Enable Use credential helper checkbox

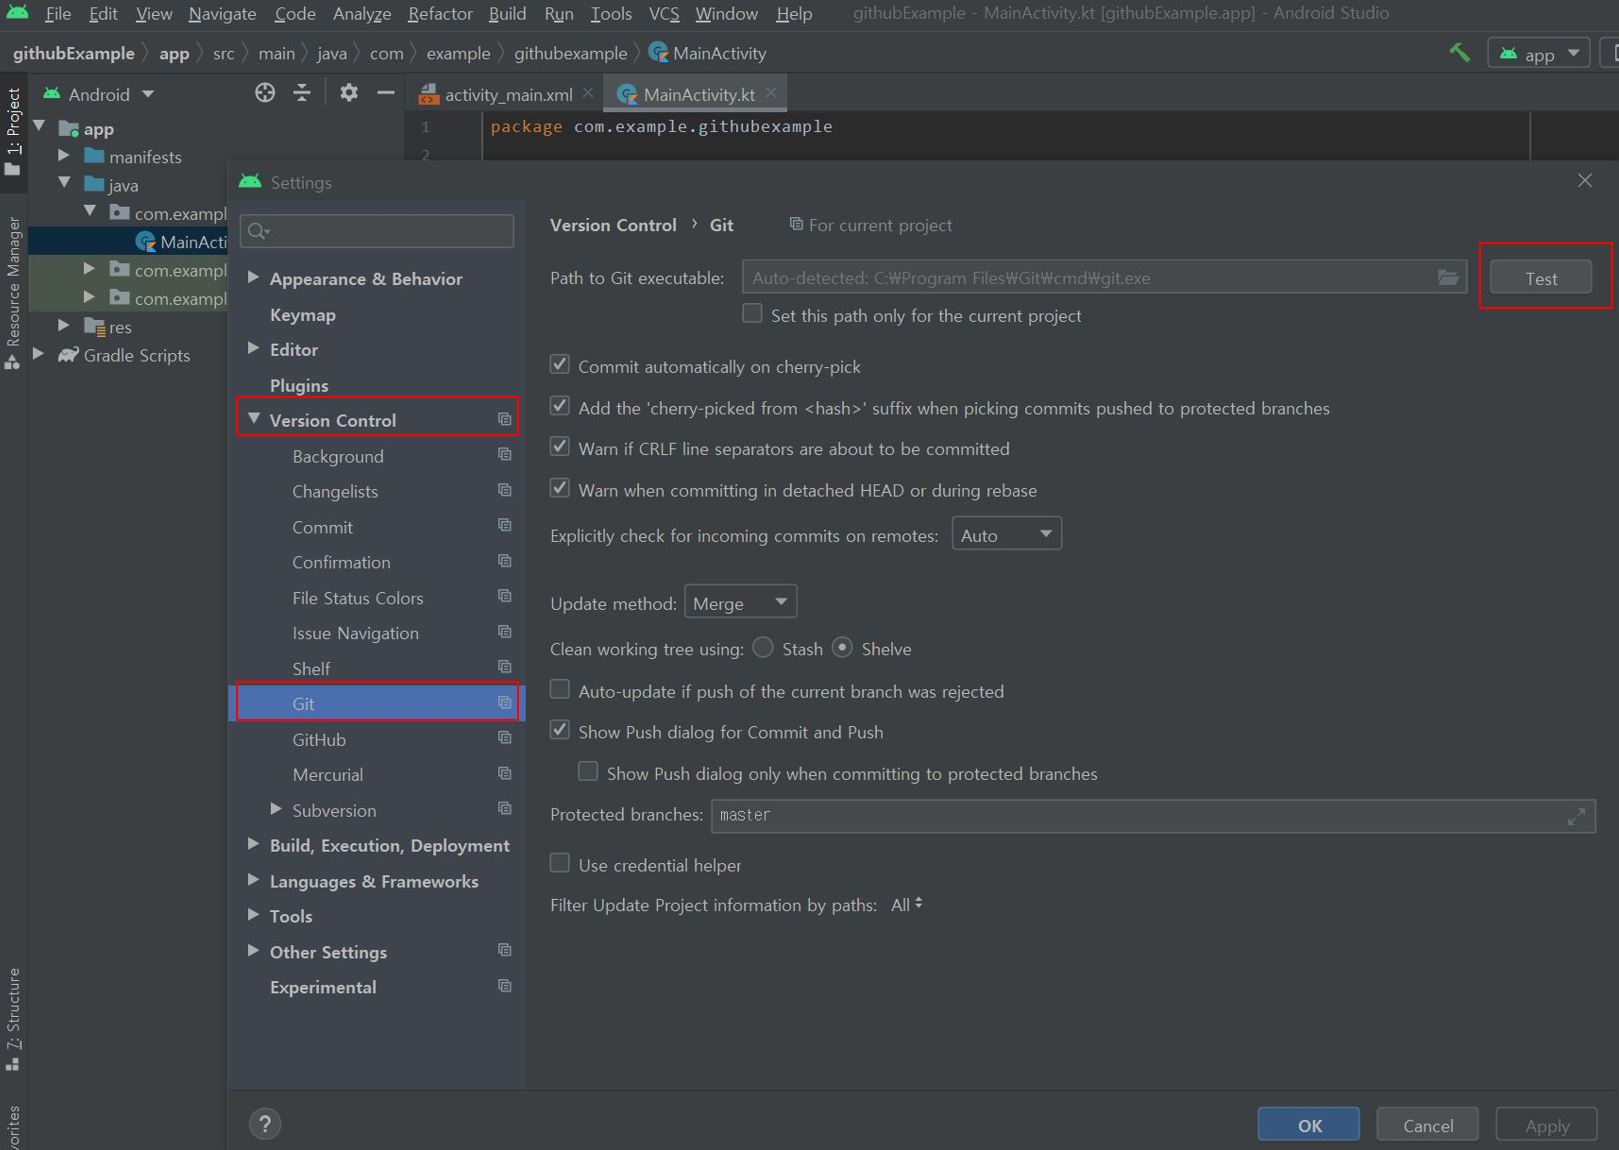point(560,863)
